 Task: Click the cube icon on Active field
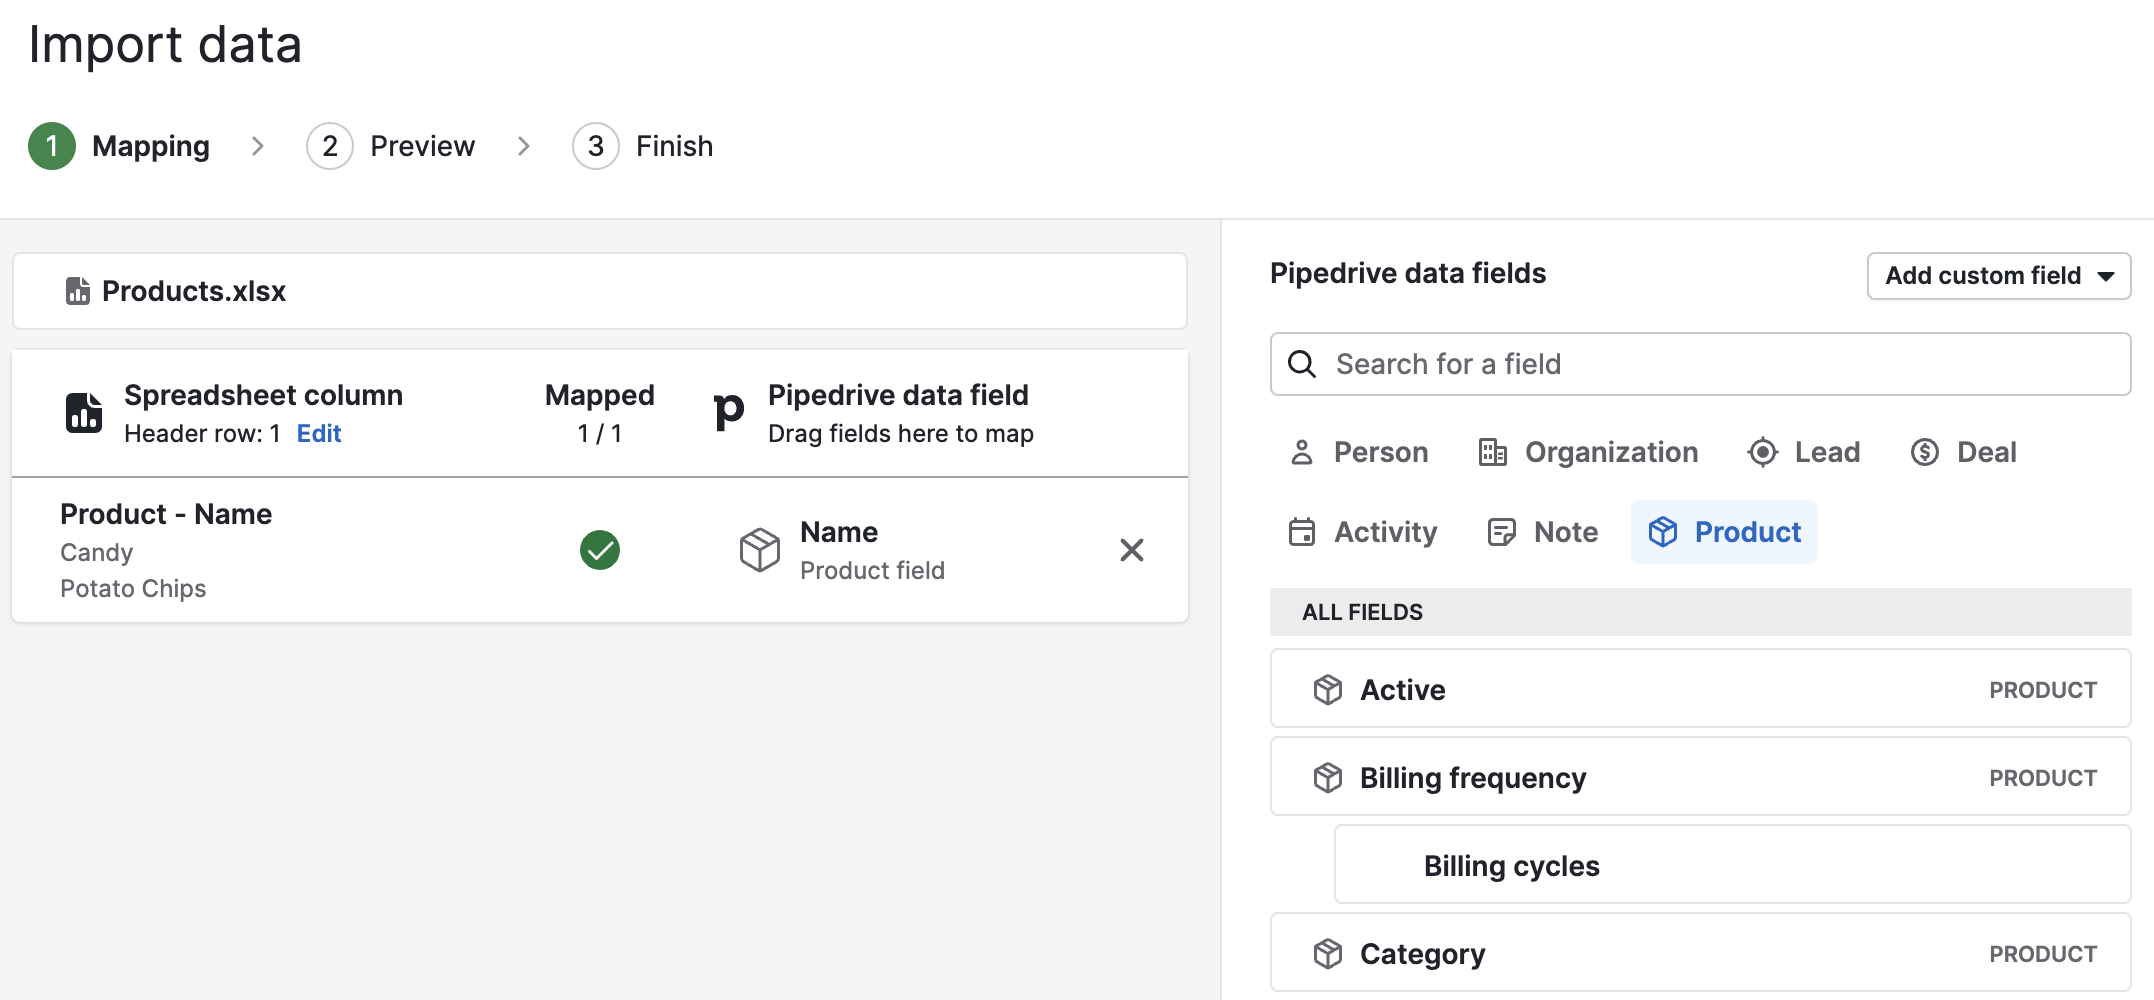pyautogui.click(x=1328, y=690)
